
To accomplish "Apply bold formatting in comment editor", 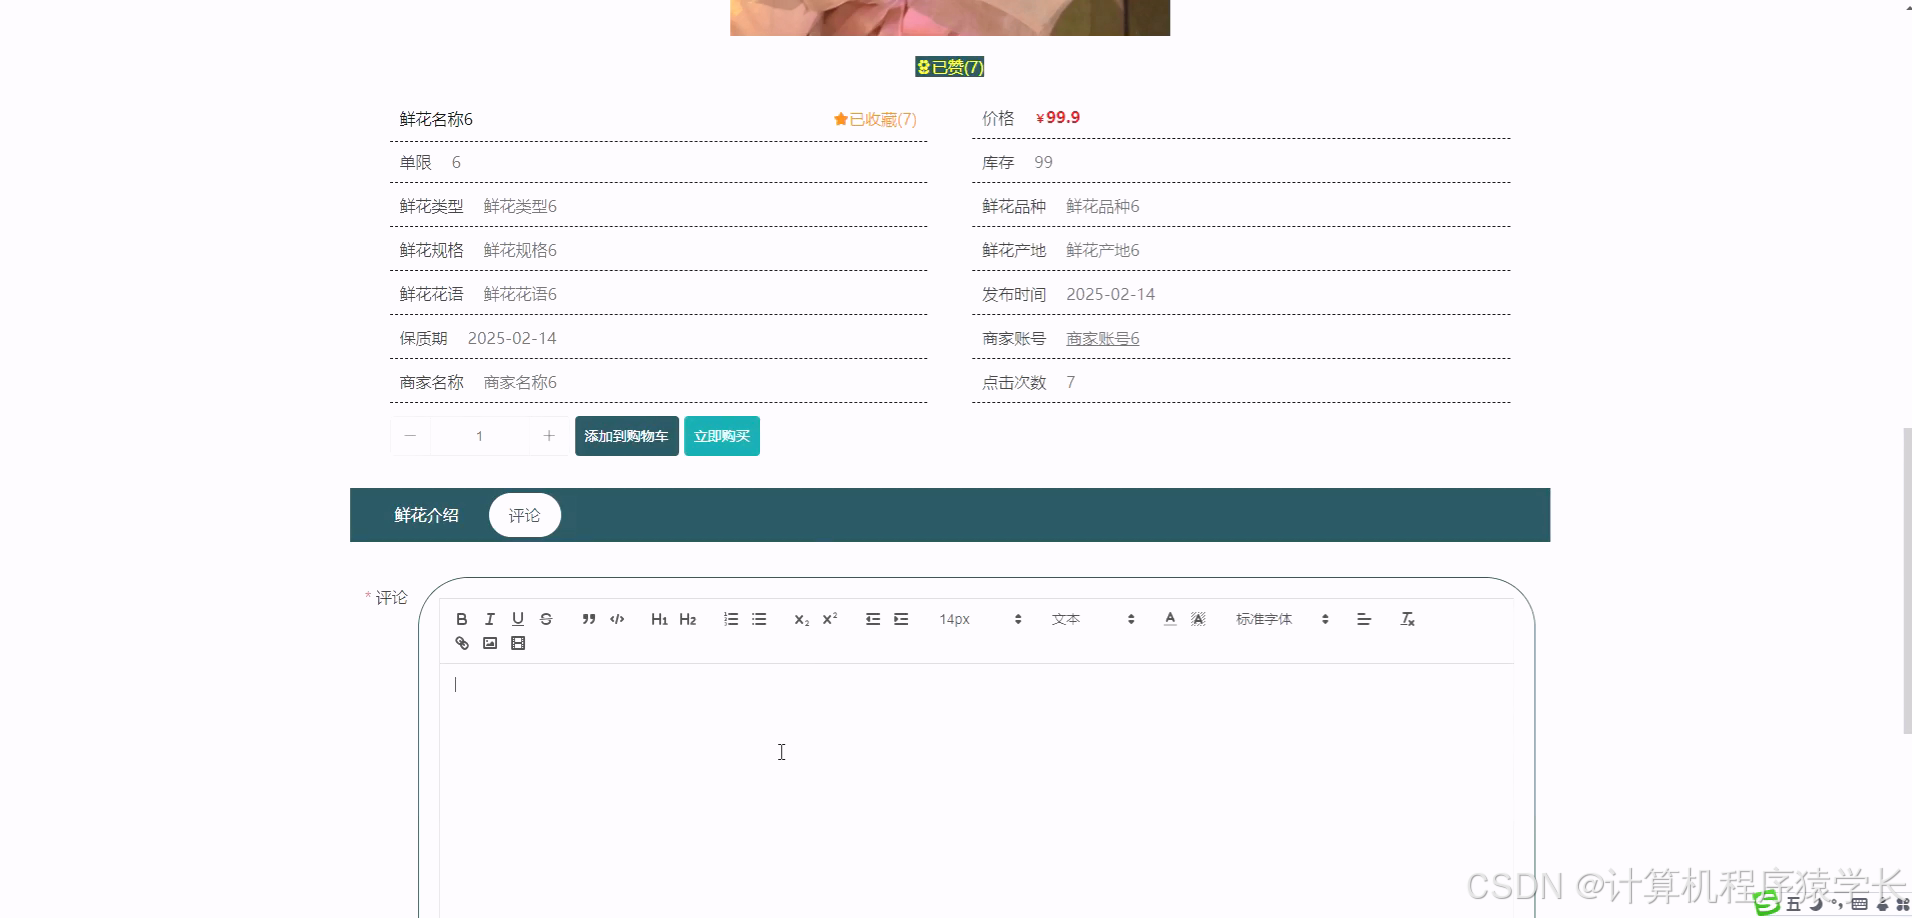I will tap(461, 618).
